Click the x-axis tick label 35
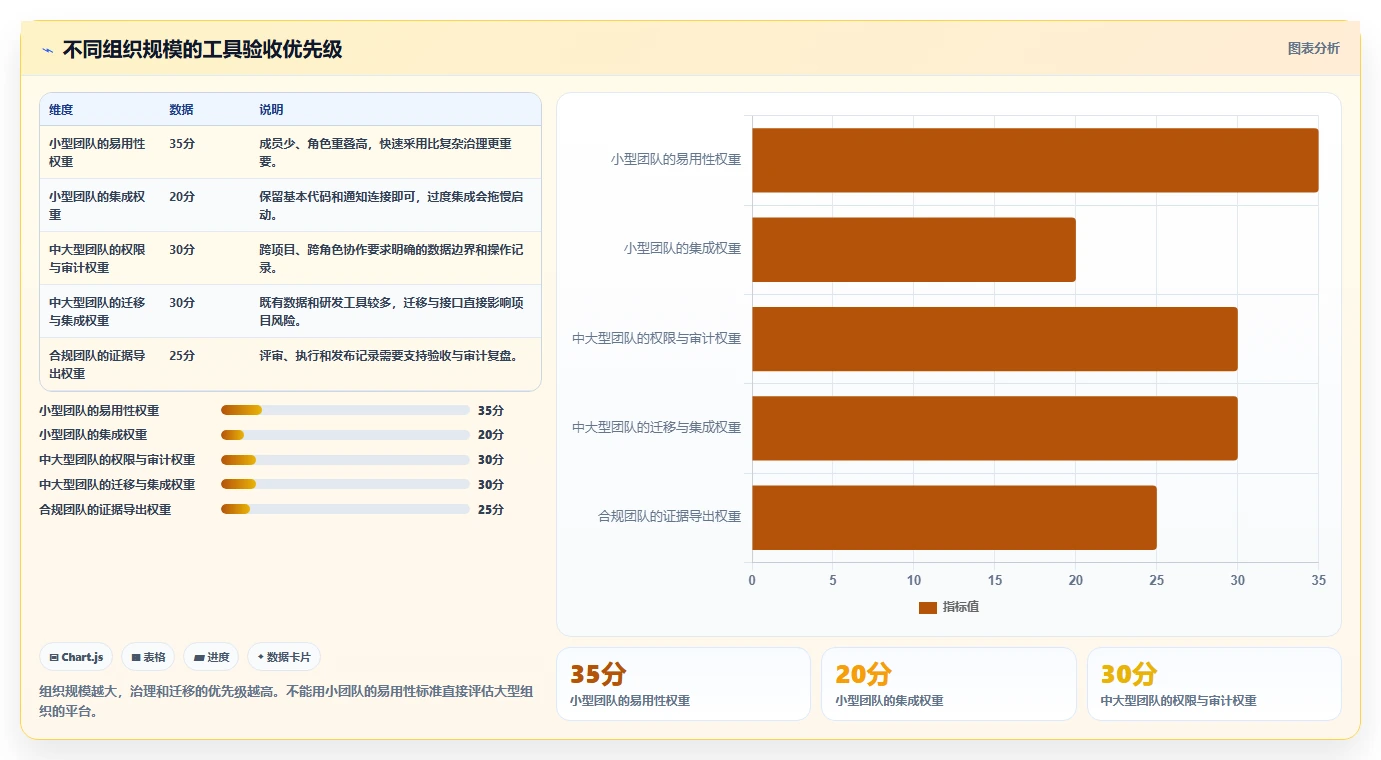Screen dimensions: 1381x760 [x=1318, y=580]
